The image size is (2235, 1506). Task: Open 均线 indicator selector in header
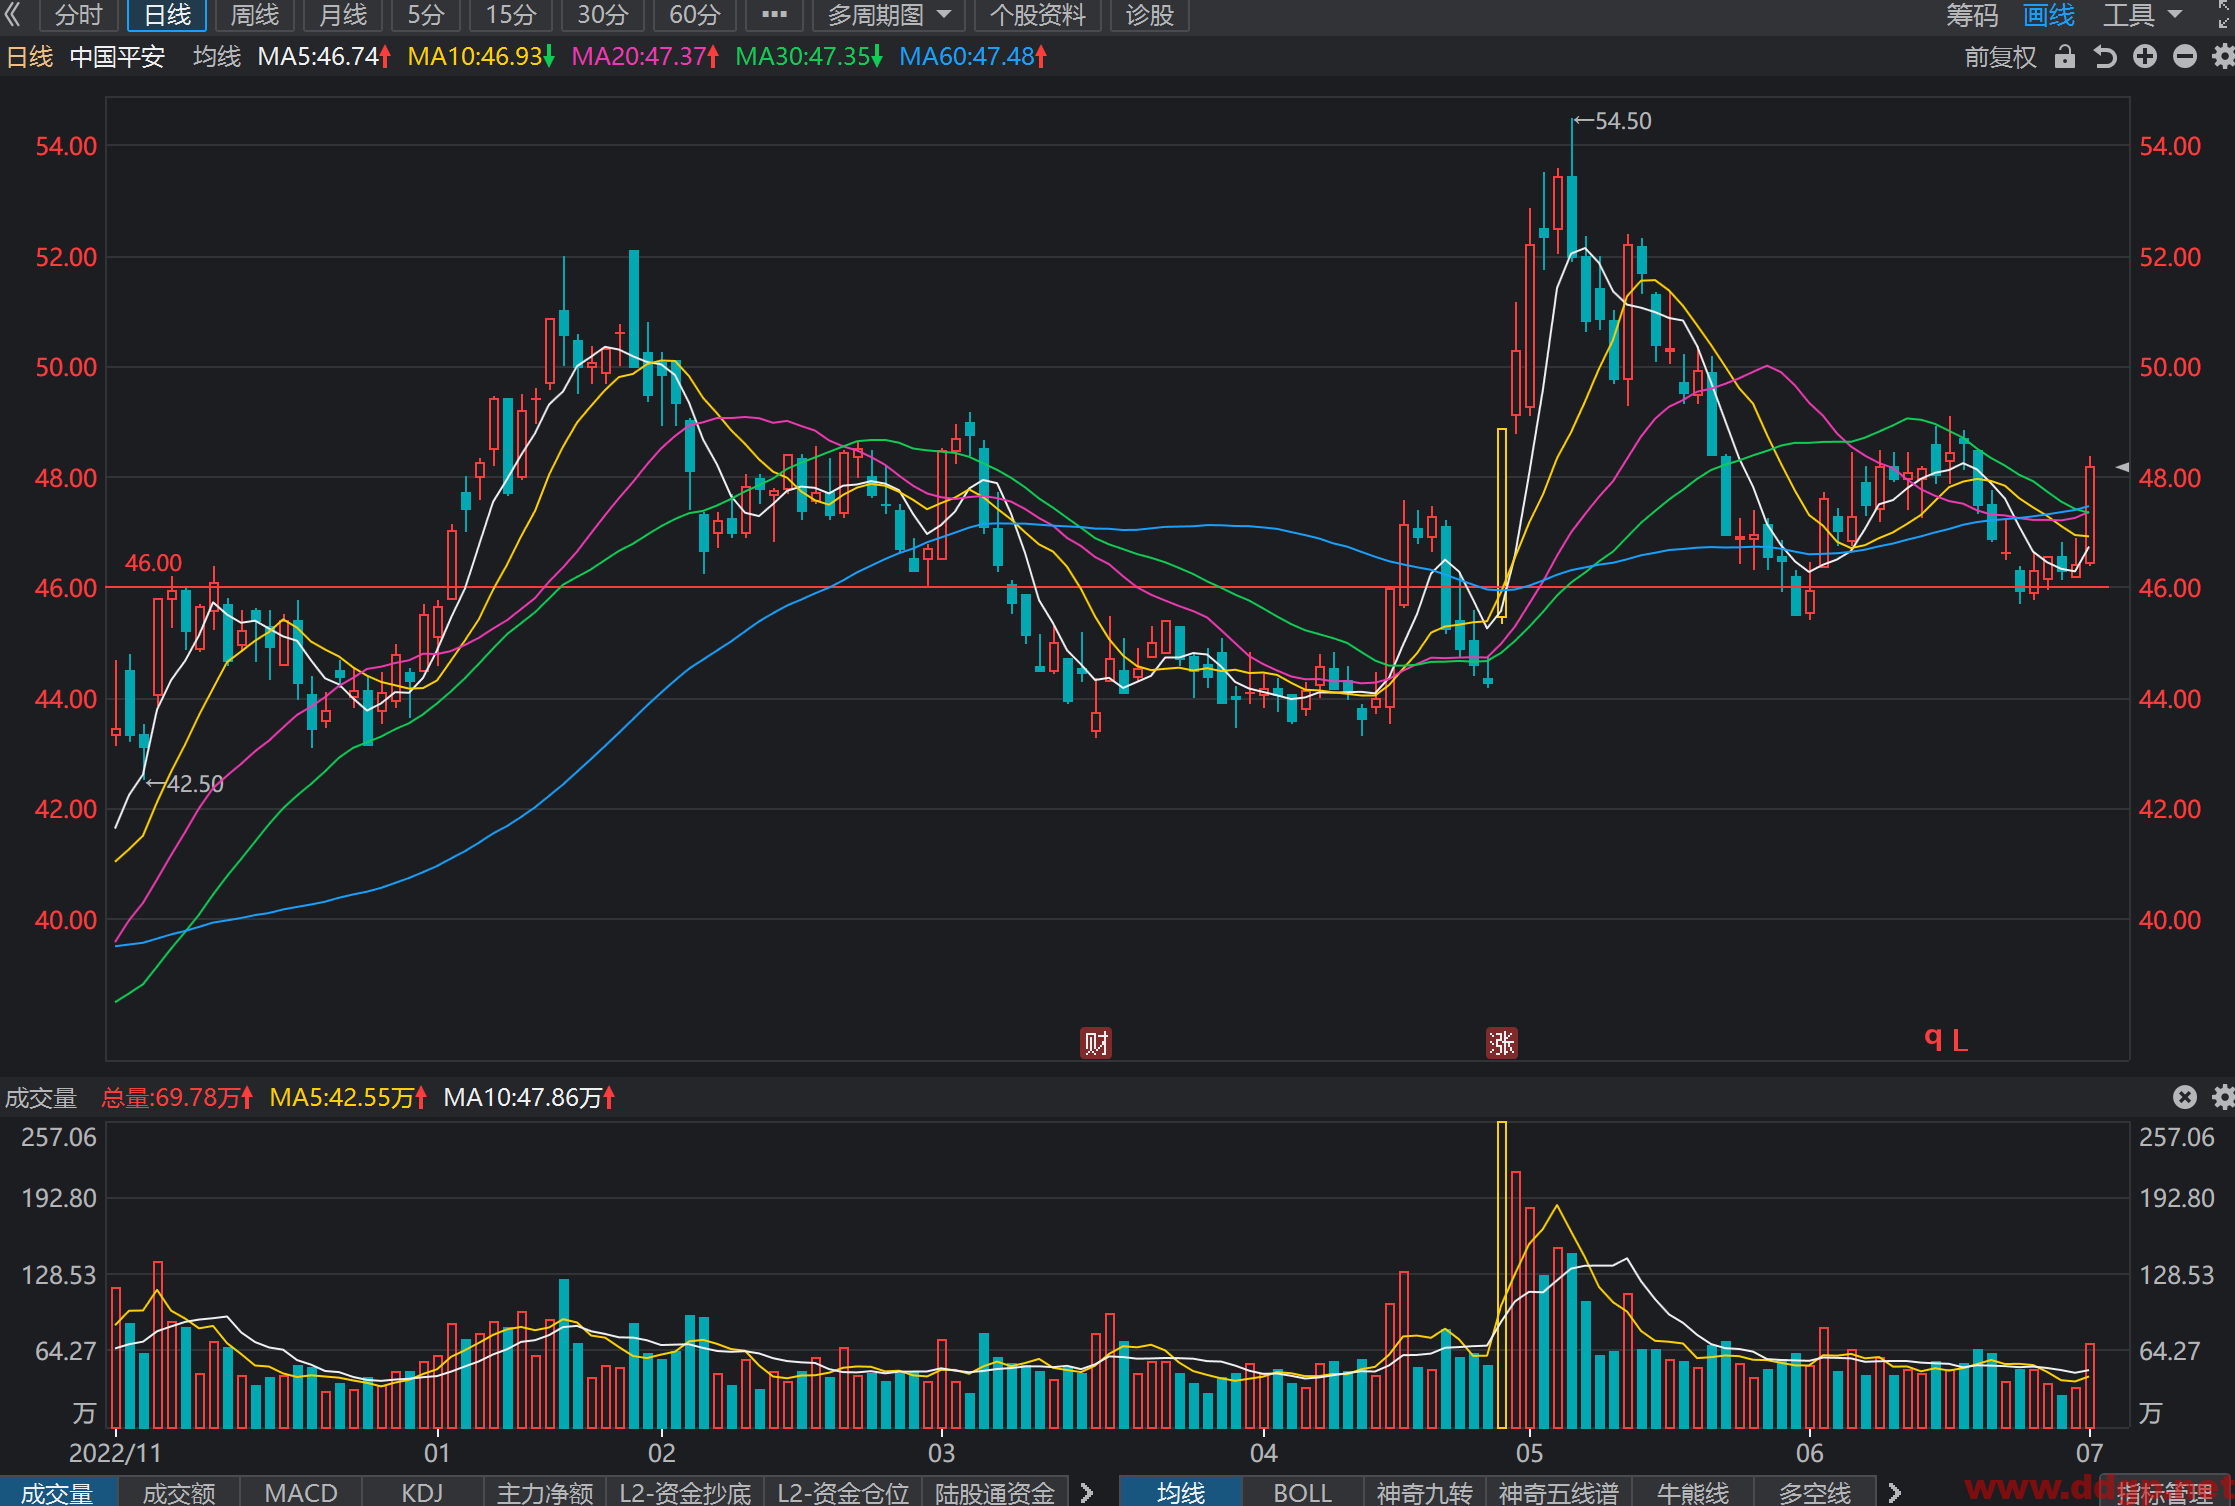[217, 57]
